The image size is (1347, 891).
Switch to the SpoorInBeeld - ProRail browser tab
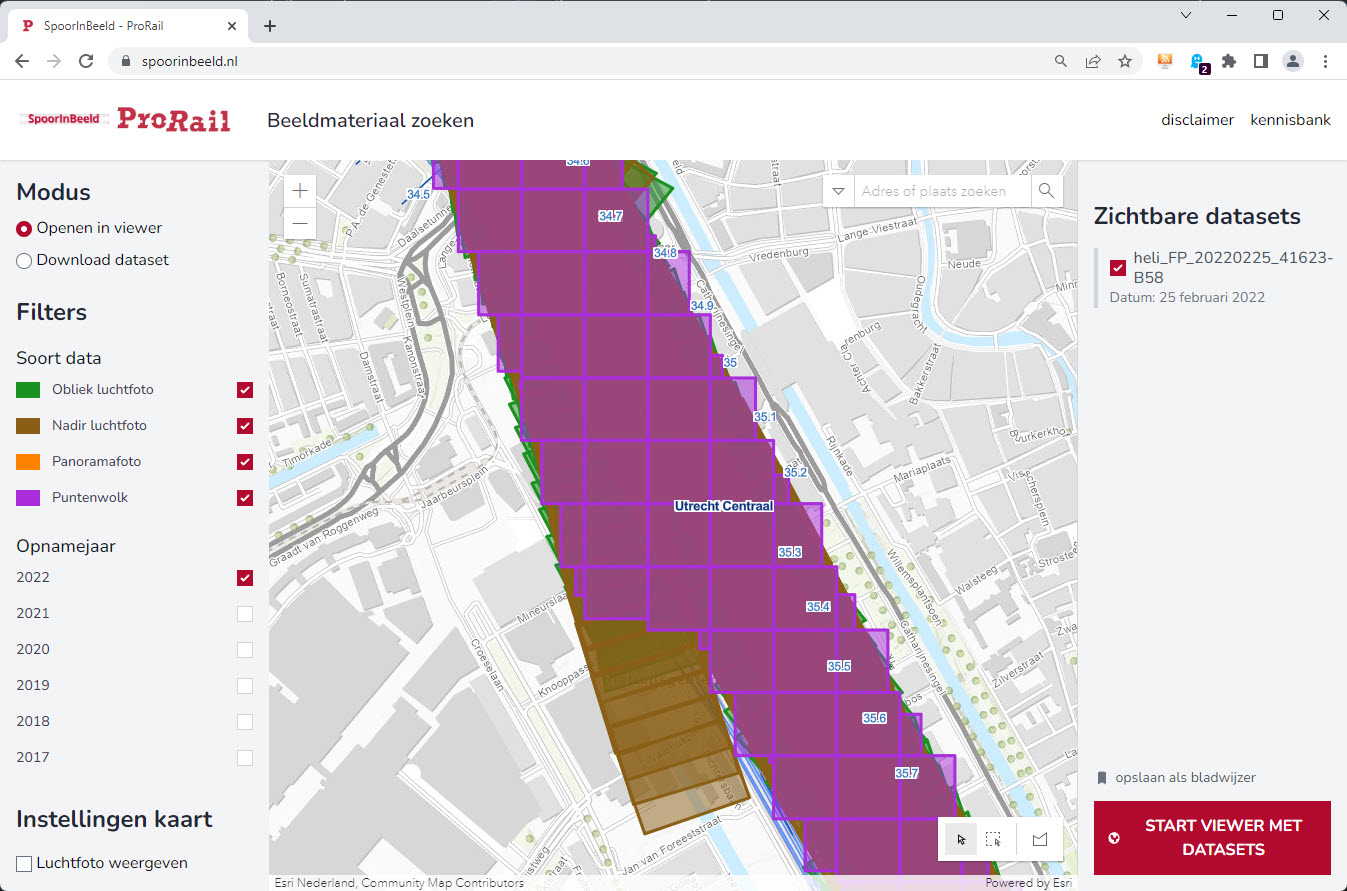(120, 25)
